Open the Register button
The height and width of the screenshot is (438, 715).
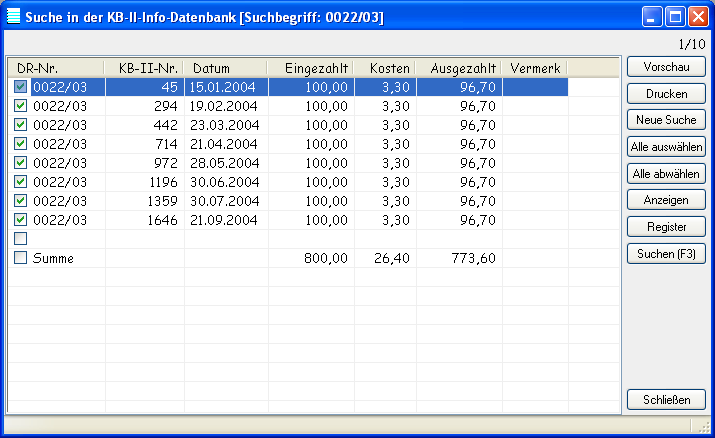[666, 226]
